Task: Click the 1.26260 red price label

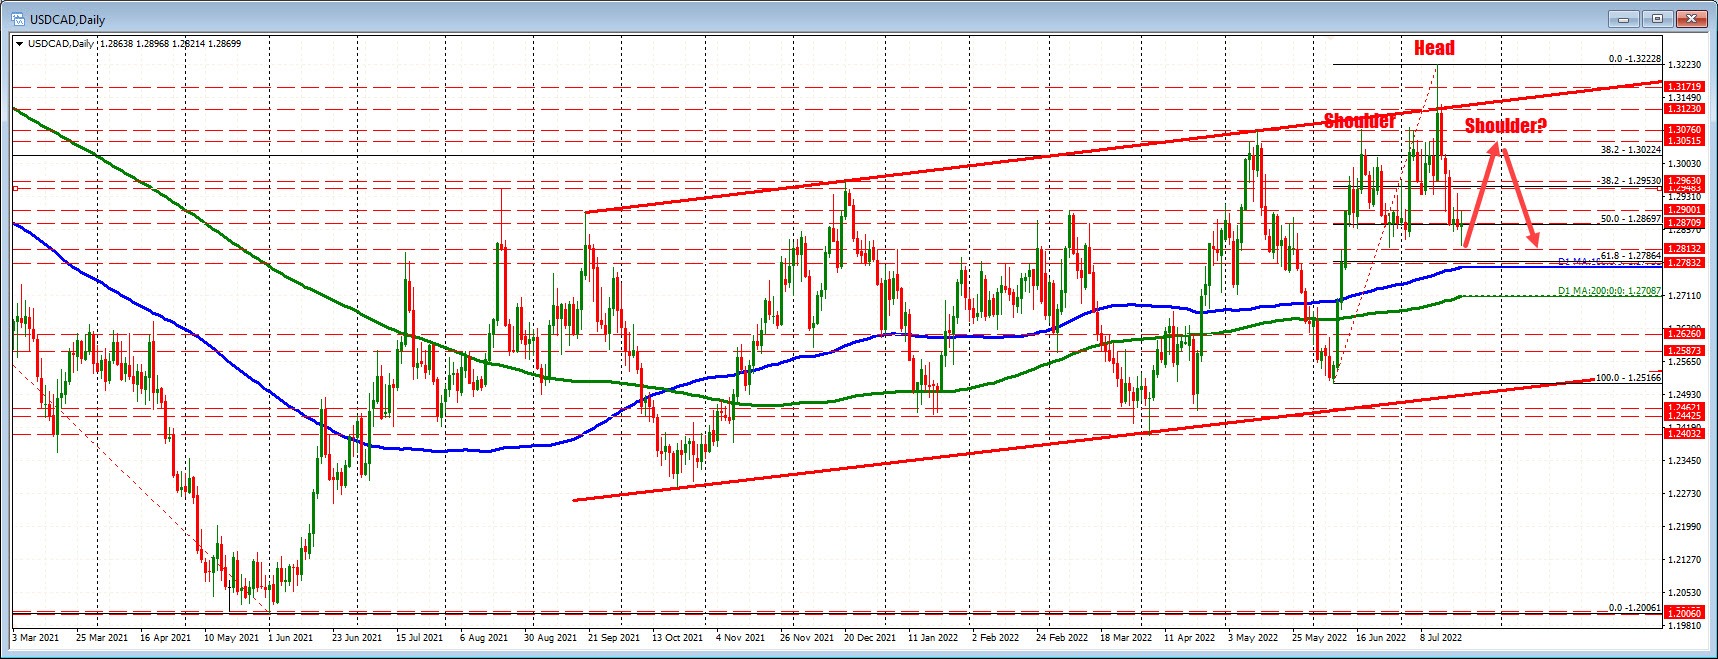Action: pos(1683,333)
